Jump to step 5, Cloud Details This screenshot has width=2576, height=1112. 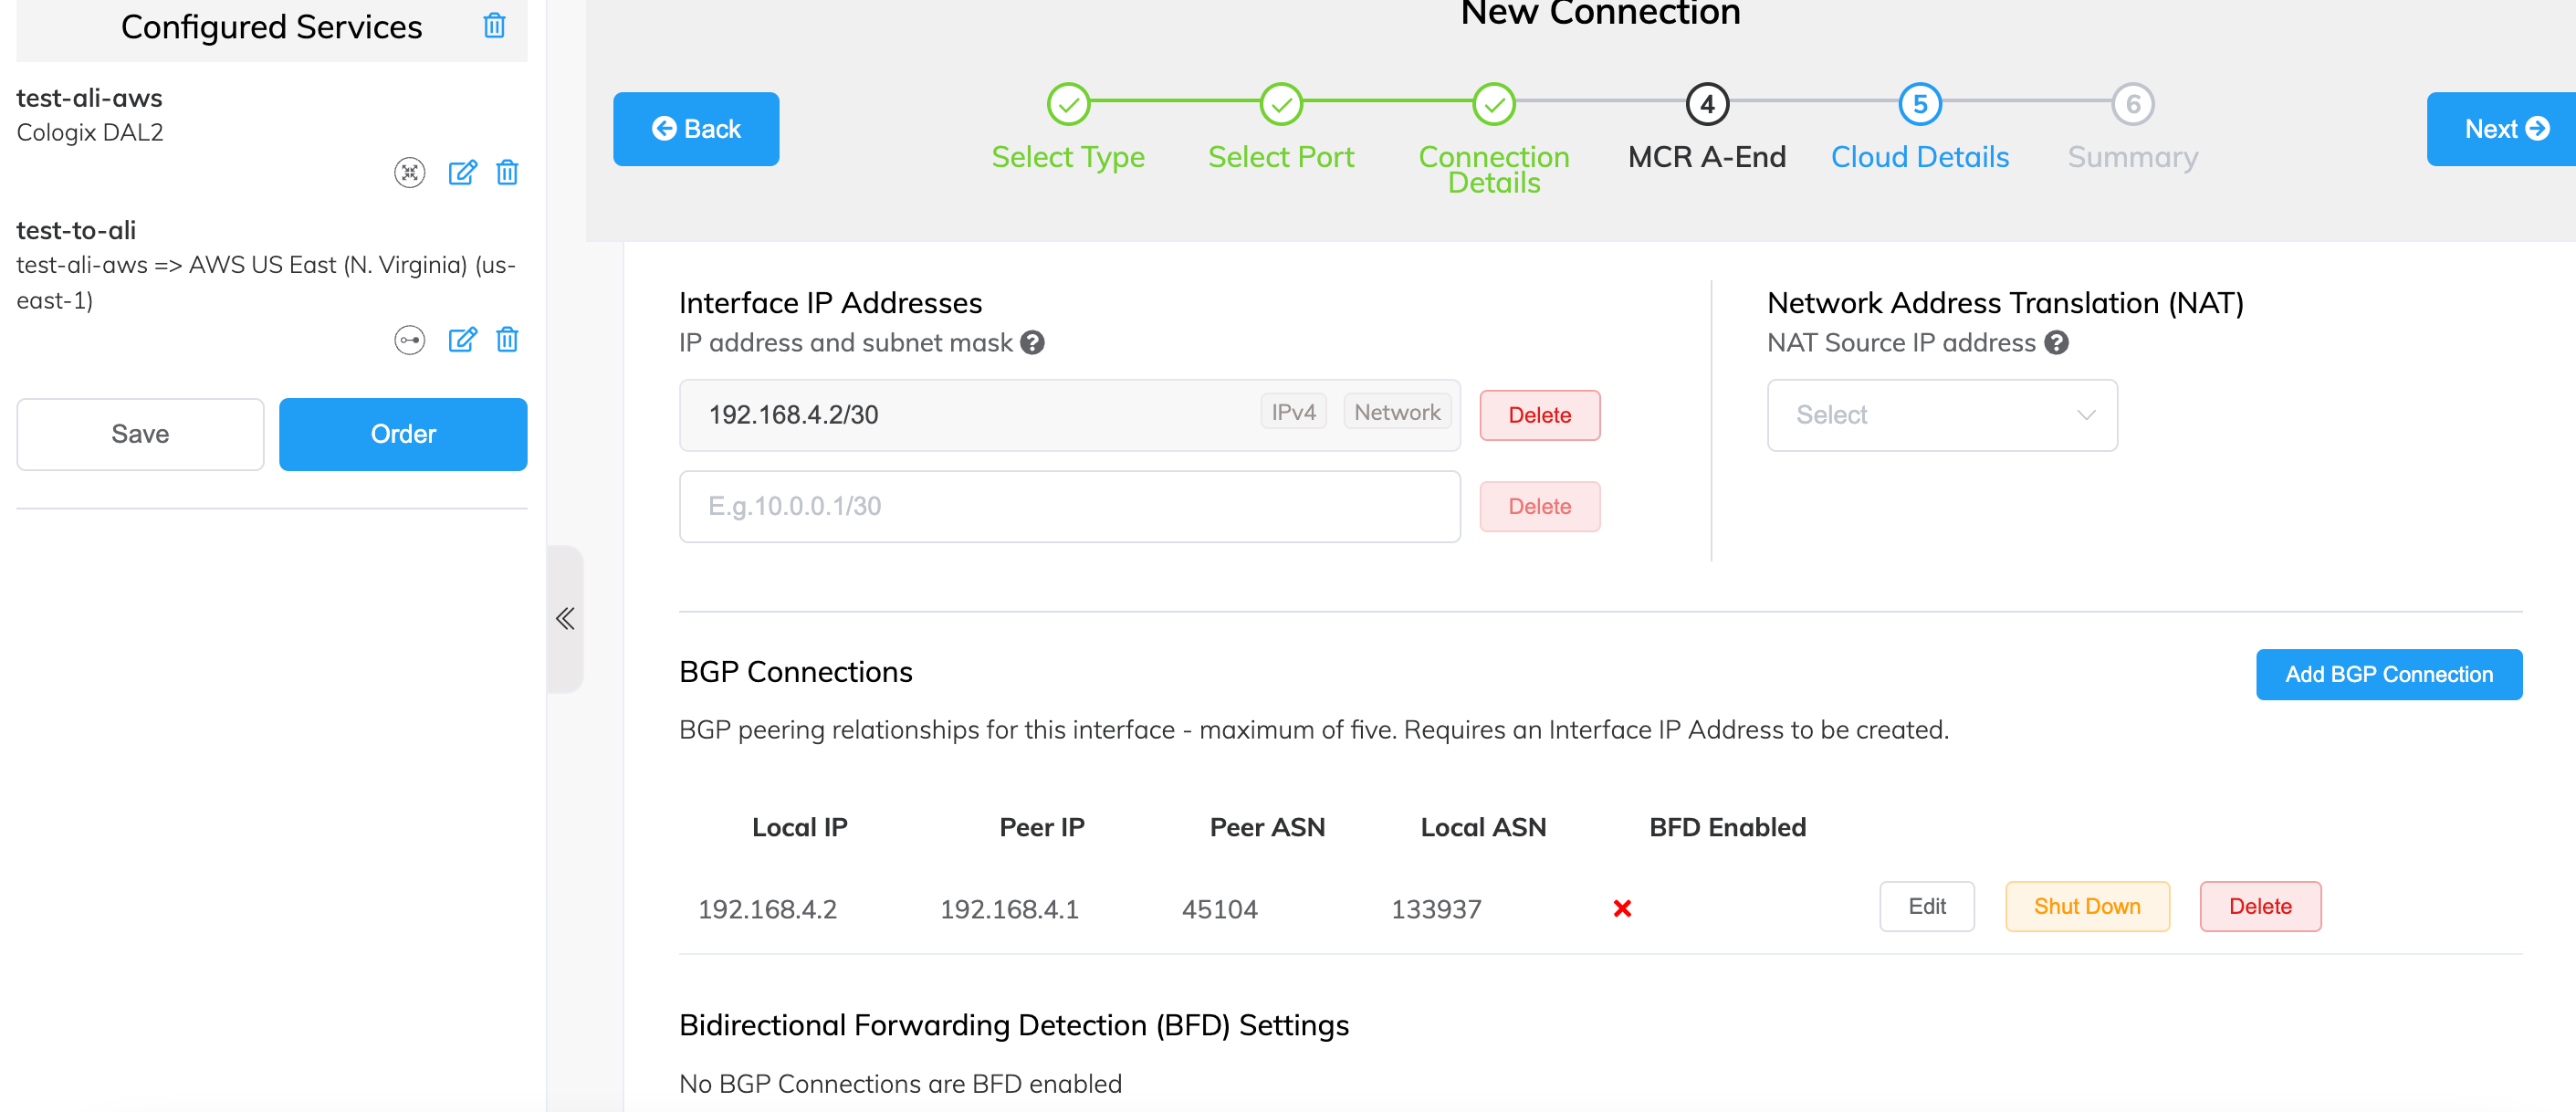click(1920, 128)
